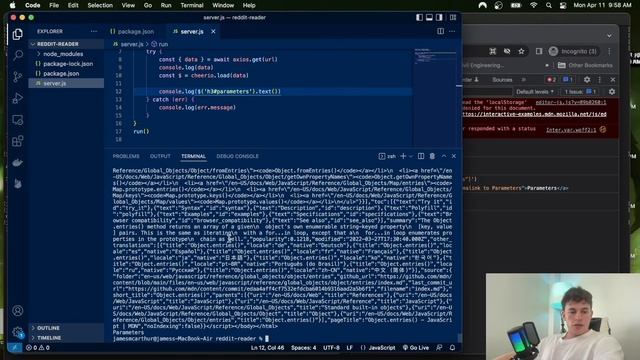Open the Run and Debug view
The height and width of the screenshot is (360, 640).
[18, 98]
